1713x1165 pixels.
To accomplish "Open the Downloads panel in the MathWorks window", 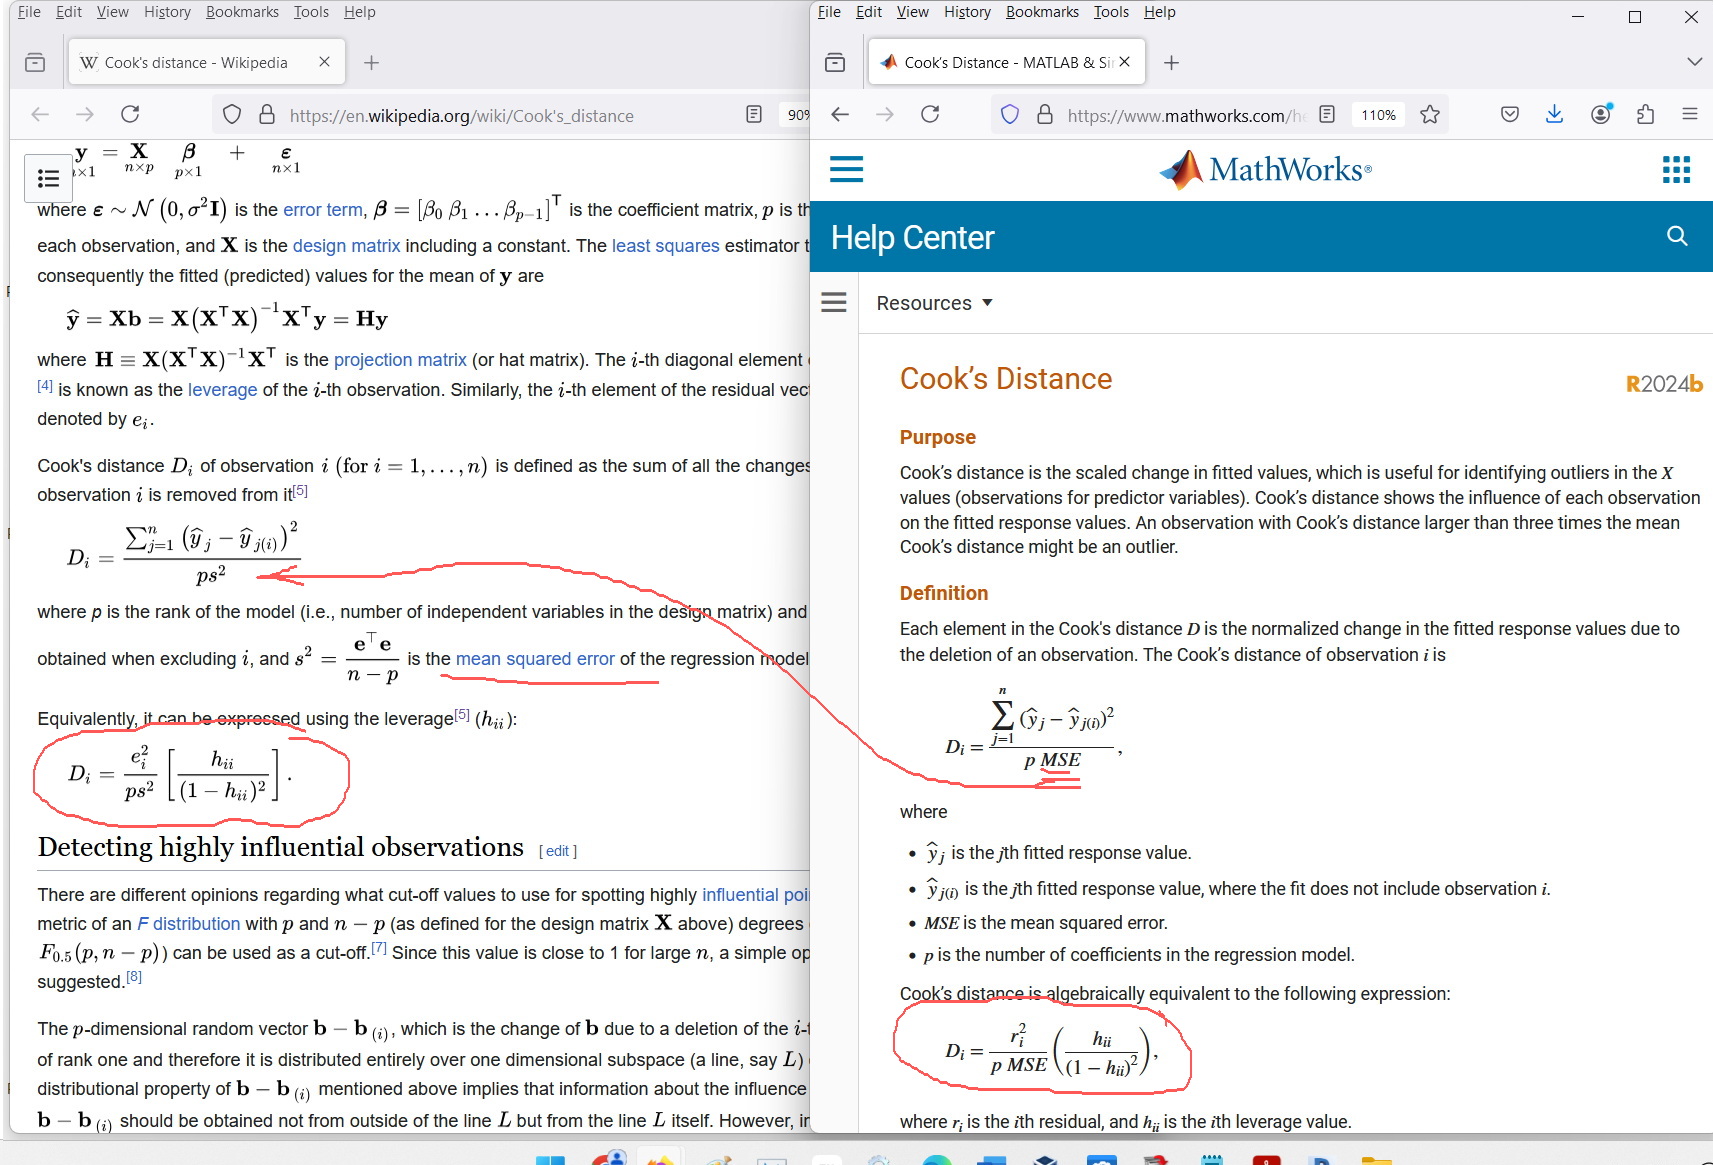I will [x=1553, y=114].
